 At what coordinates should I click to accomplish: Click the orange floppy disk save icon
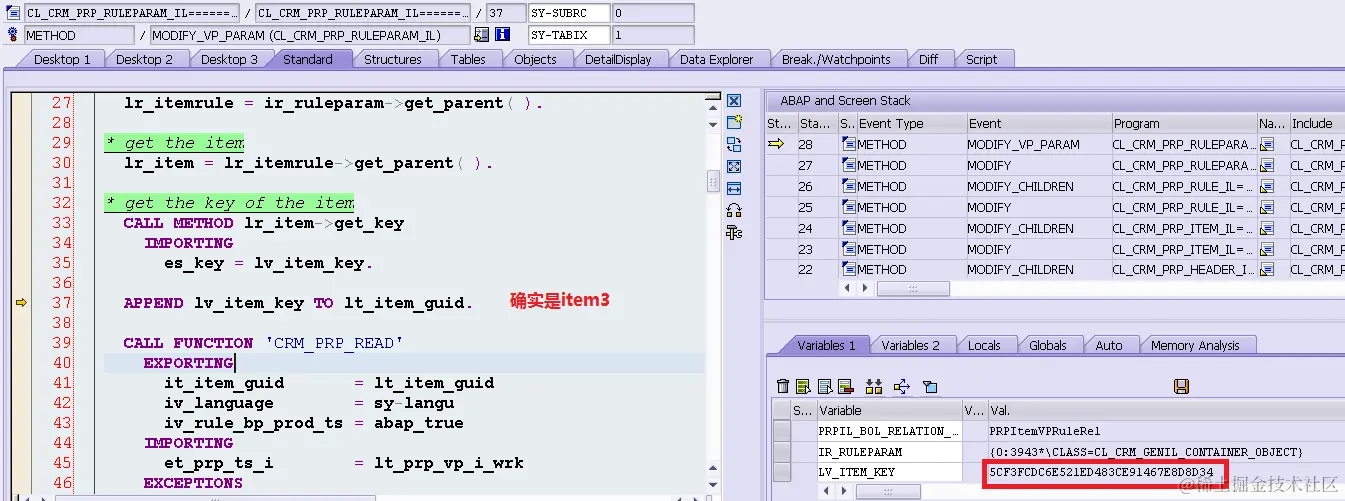point(1181,386)
